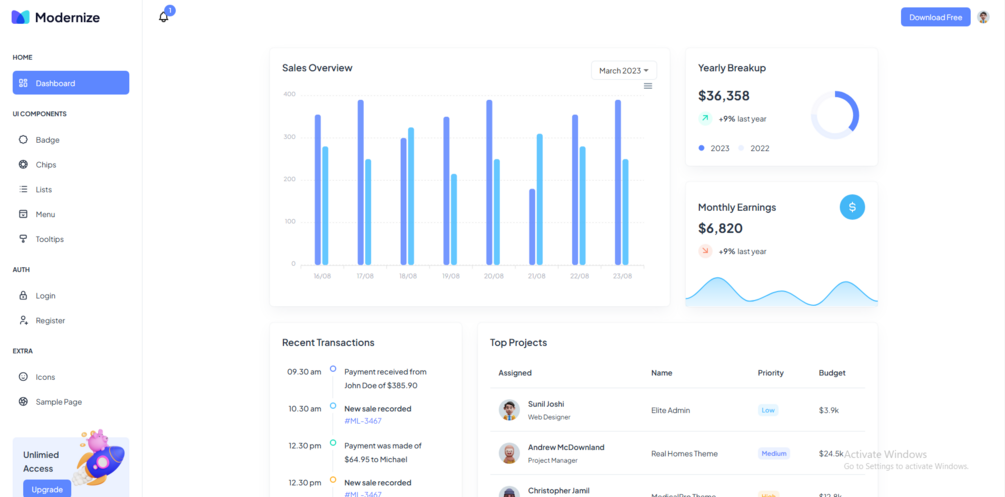Click the red down-arrow icon in Monthly Earnings
Viewport: 1005px width, 497px height.
(705, 251)
